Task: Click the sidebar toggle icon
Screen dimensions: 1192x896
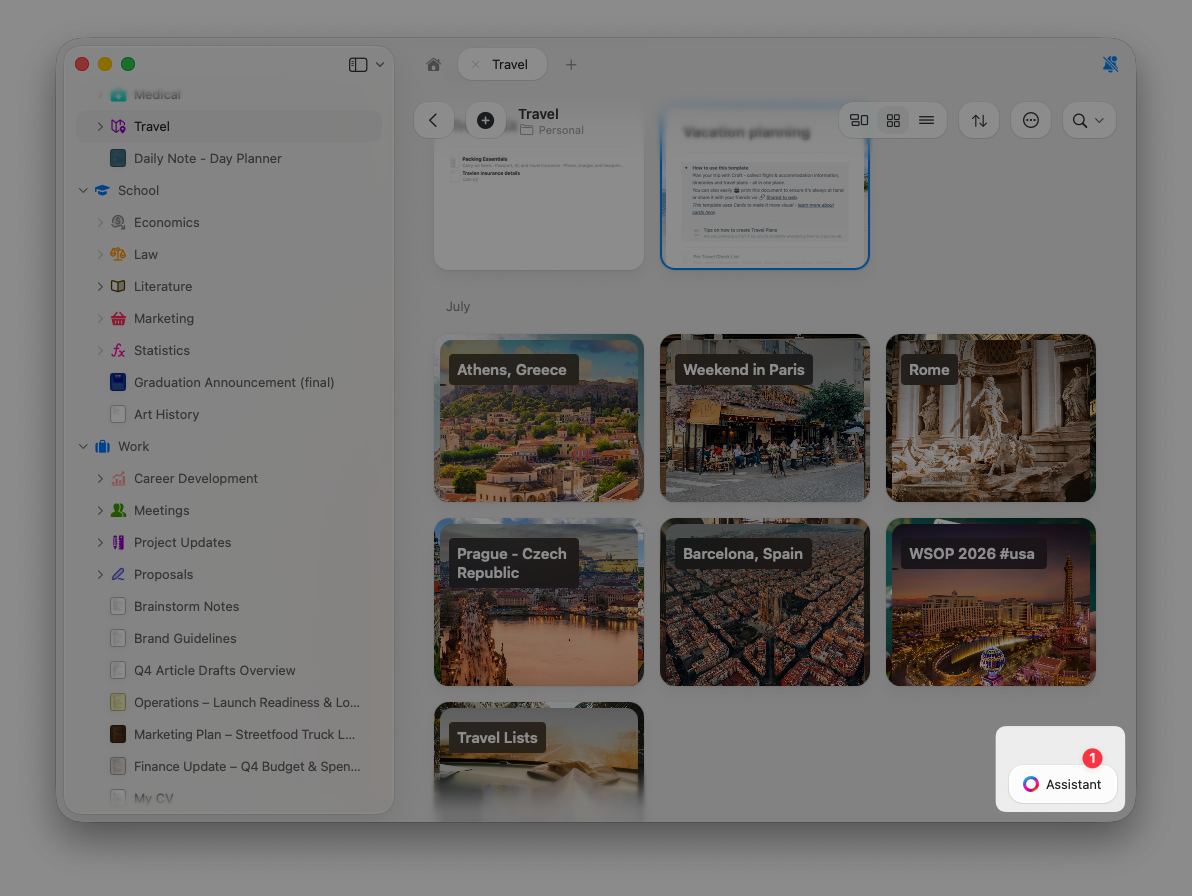Action: pos(358,65)
